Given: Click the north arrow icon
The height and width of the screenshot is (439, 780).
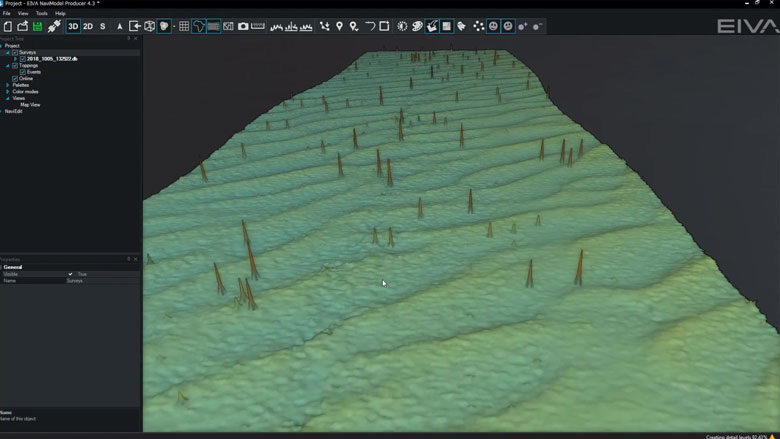Looking at the screenshot, I should click(x=120, y=26).
